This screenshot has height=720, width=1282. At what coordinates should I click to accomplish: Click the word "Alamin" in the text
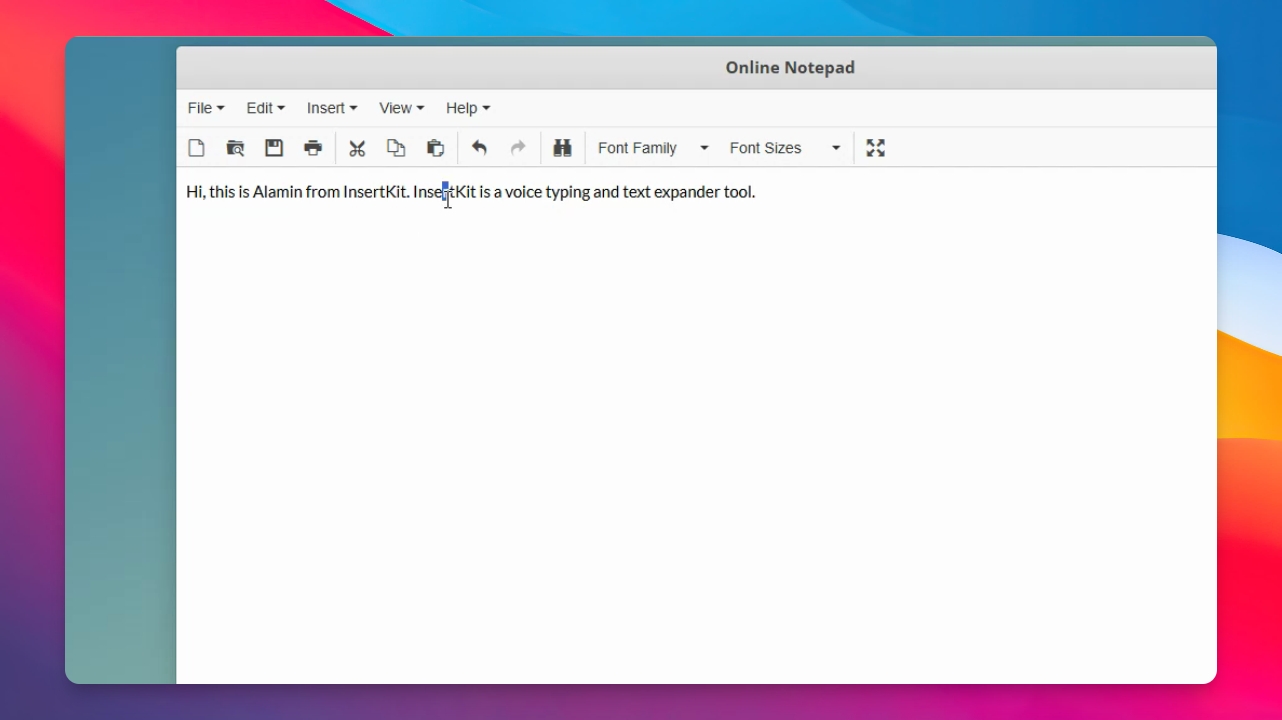[x=277, y=192]
